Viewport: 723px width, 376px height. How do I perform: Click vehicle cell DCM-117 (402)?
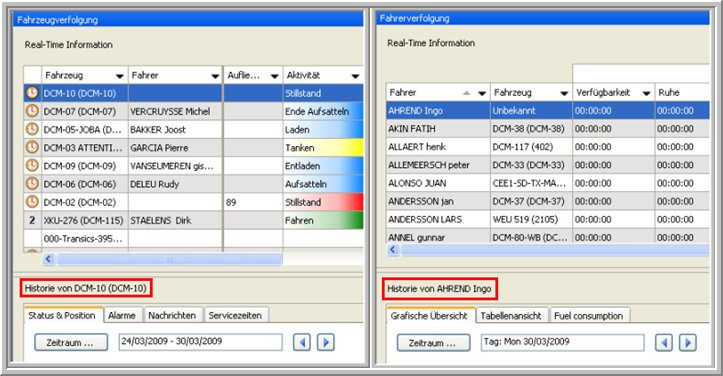[x=531, y=147]
